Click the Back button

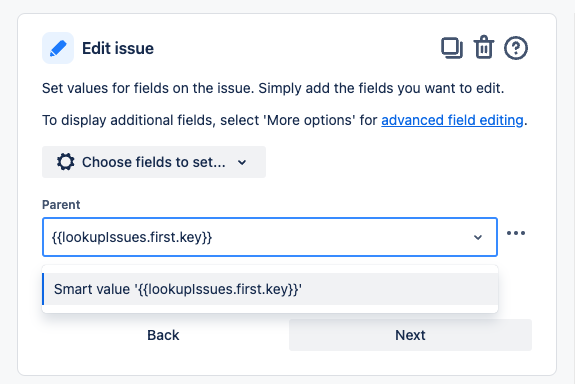(x=163, y=335)
